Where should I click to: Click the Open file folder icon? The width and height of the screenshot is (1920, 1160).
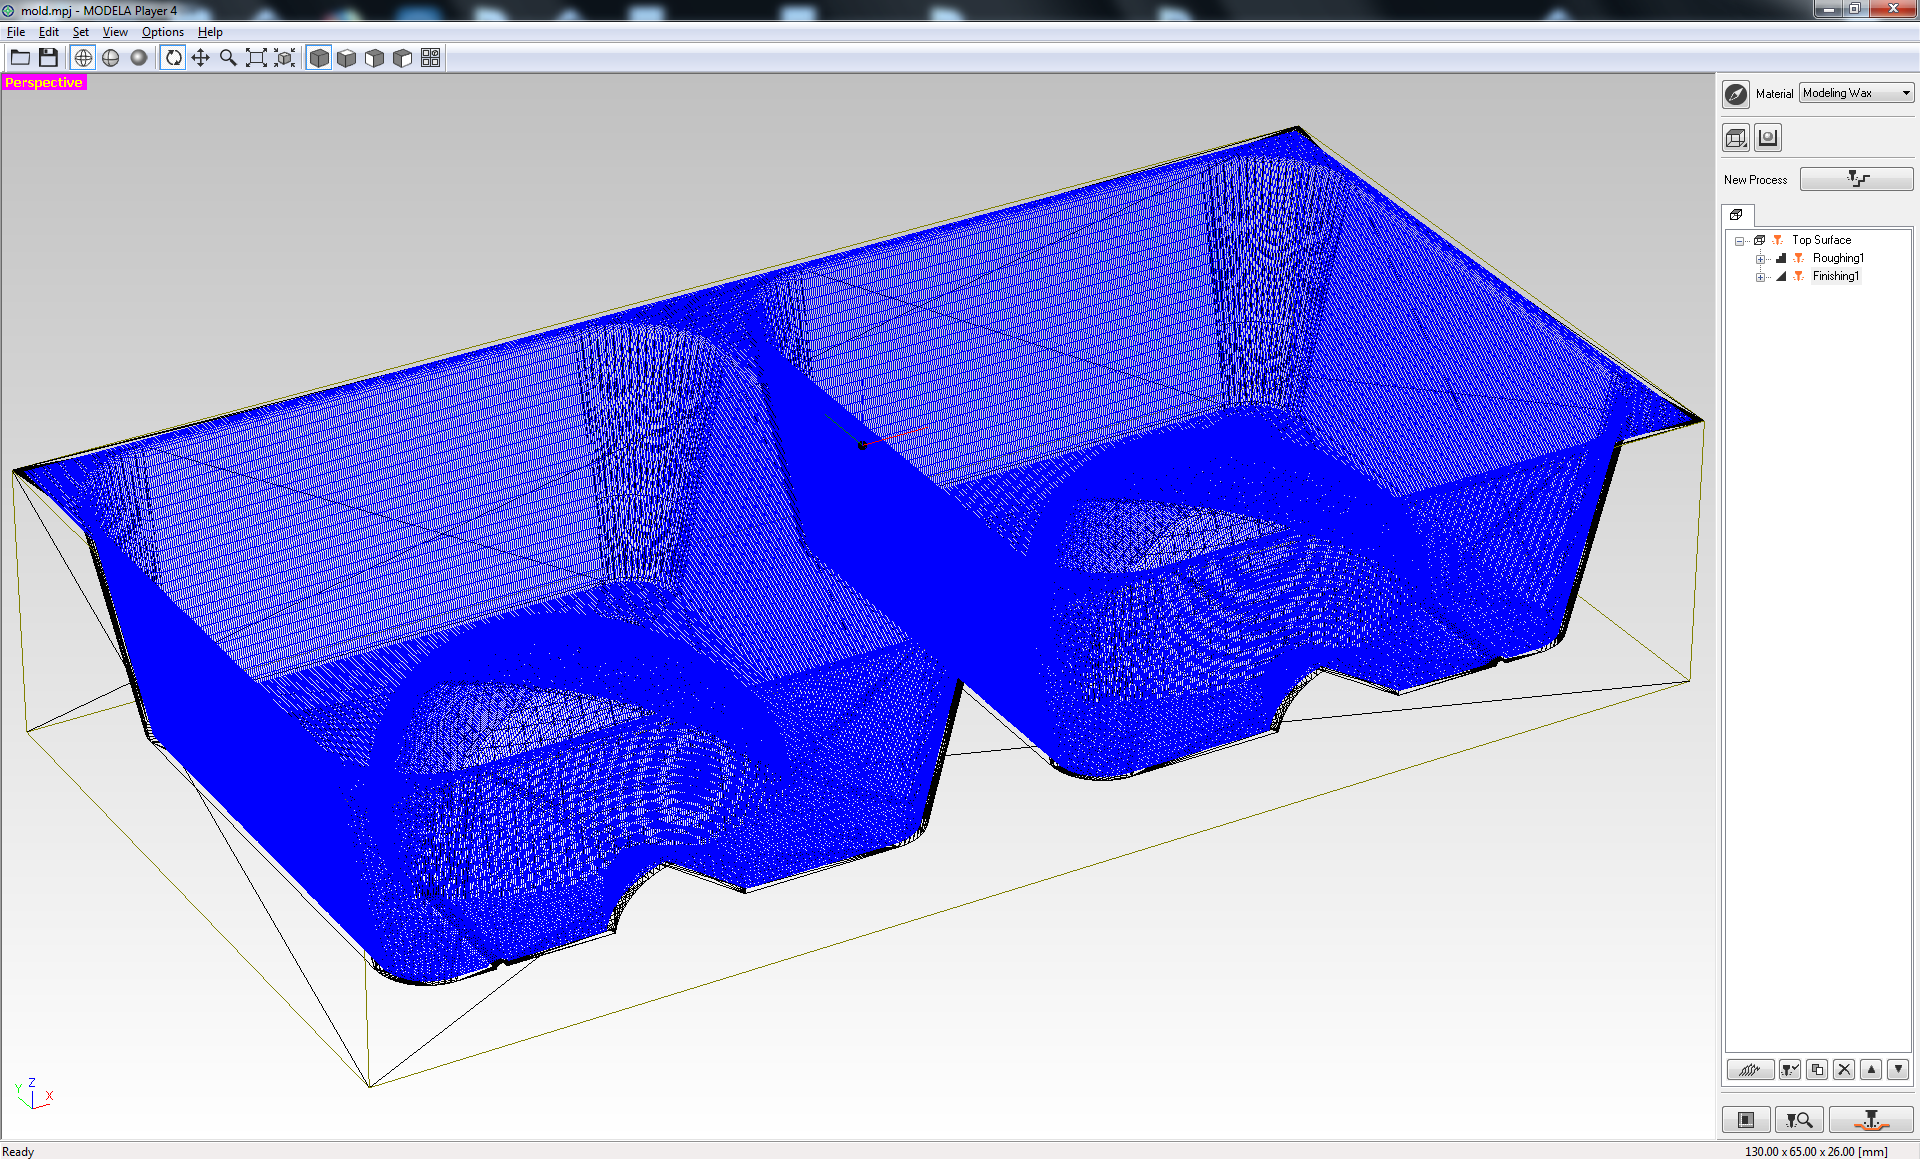point(20,58)
